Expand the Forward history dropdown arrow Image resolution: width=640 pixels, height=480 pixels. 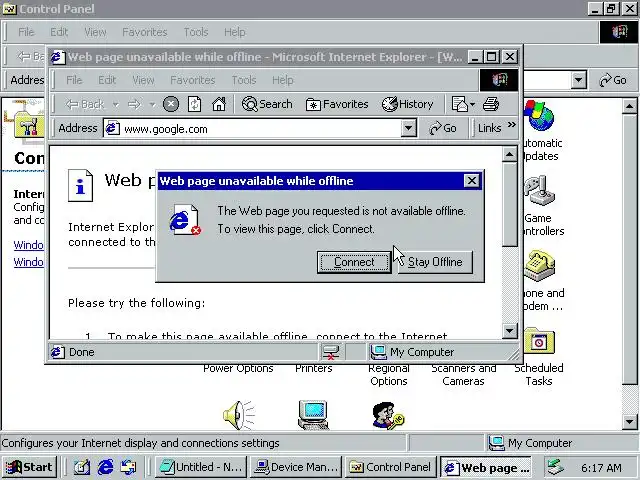[152, 105]
